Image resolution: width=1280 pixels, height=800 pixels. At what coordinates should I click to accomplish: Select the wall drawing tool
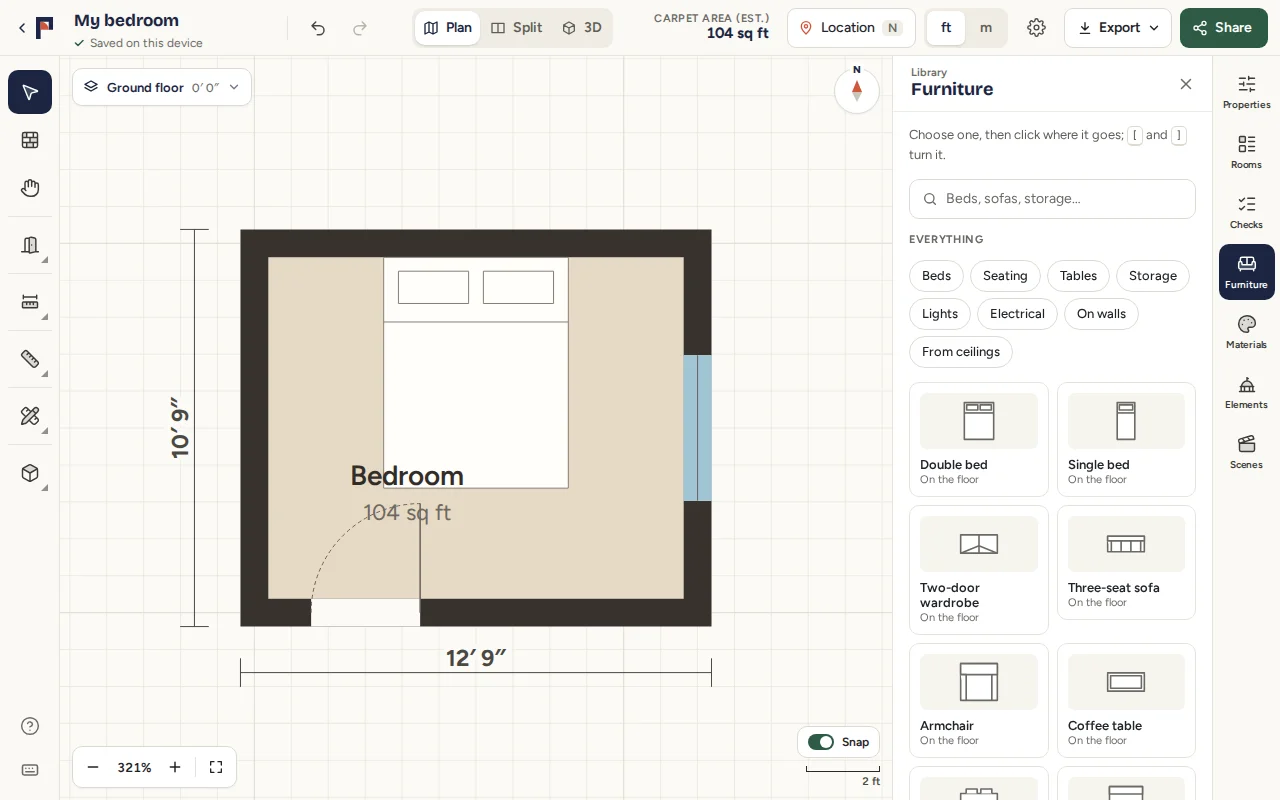30,140
